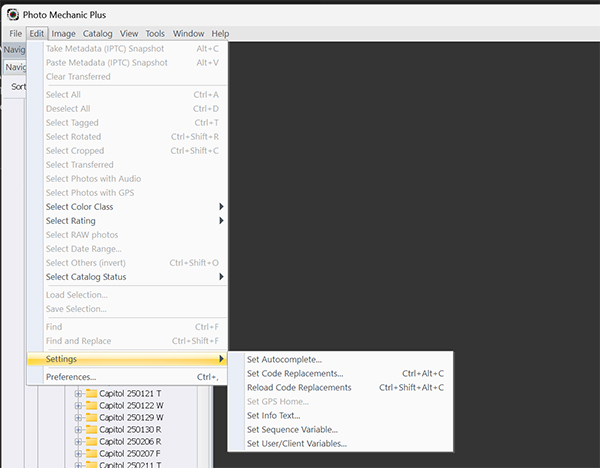The height and width of the screenshot is (468, 600).
Task: Click the Sort label in the navigator
Action: pyautogui.click(x=18, y=87)
